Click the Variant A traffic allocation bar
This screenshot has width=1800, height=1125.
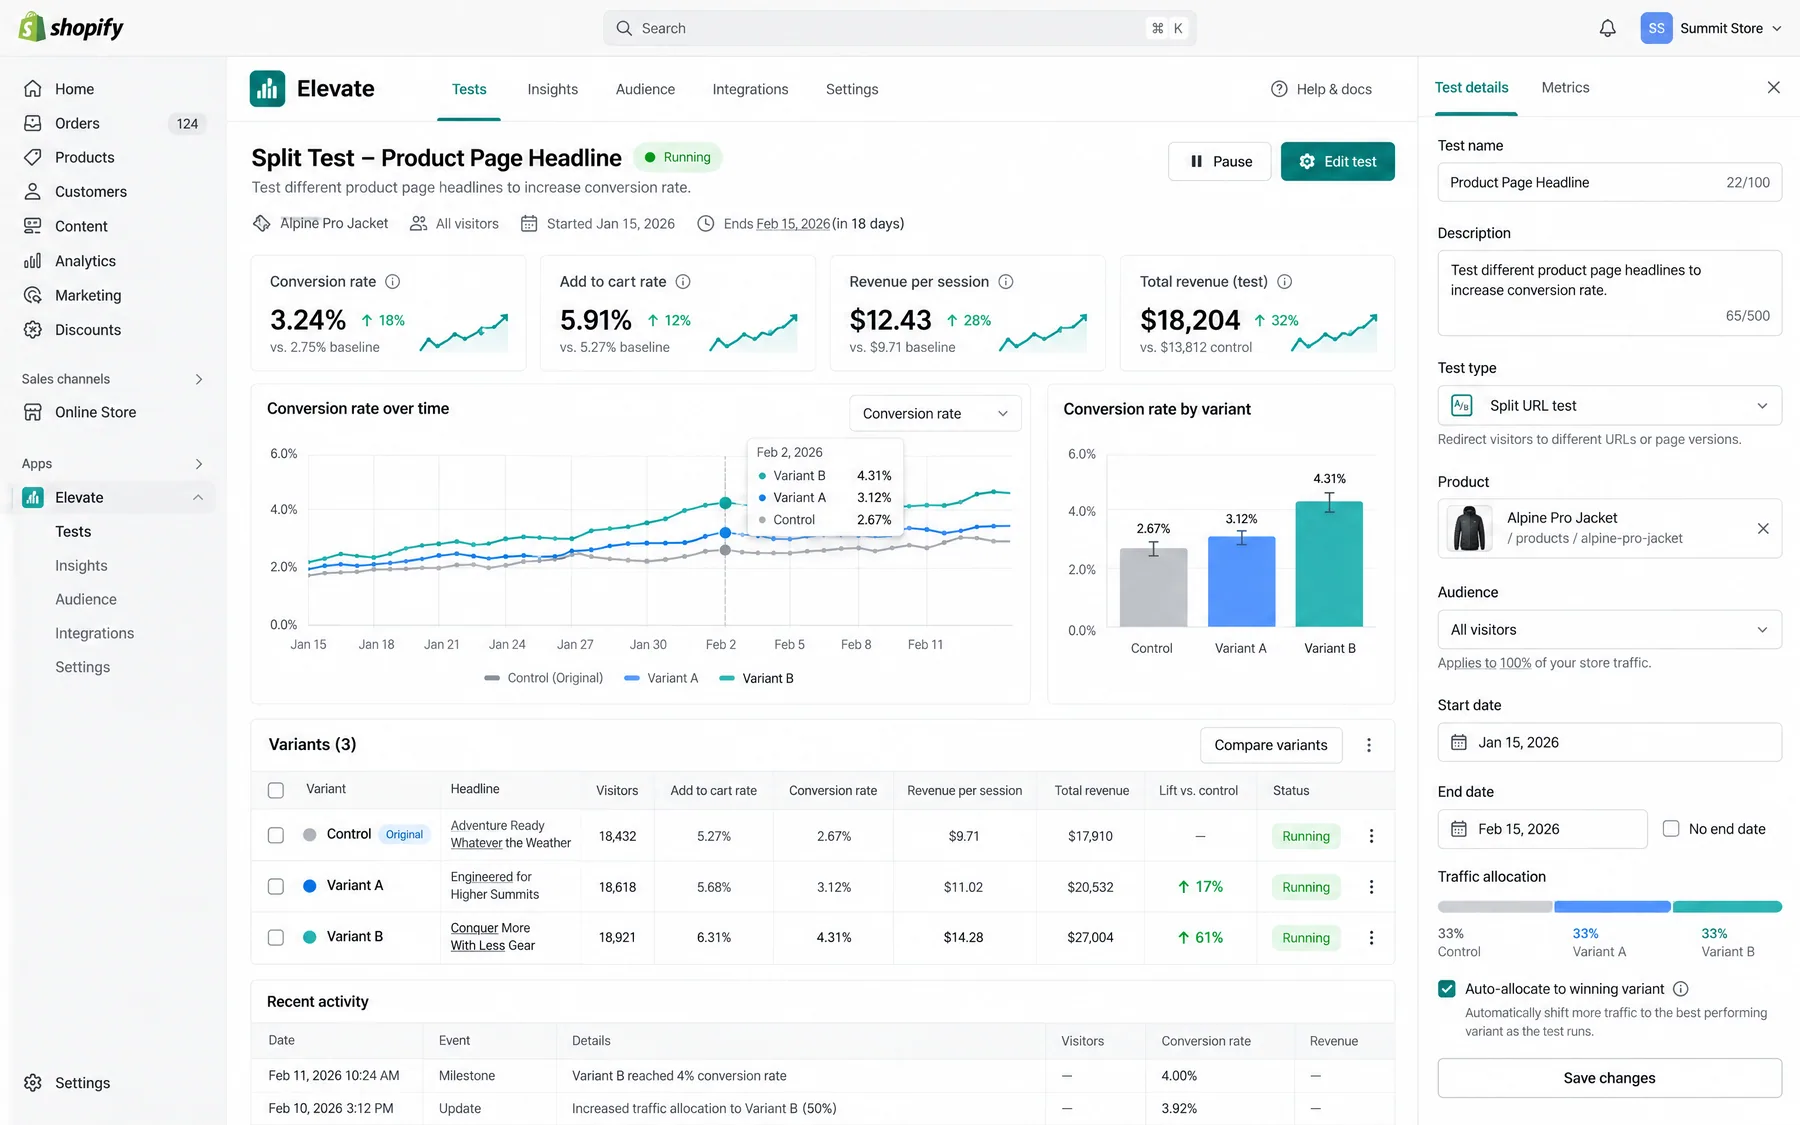pos(1612,907)
